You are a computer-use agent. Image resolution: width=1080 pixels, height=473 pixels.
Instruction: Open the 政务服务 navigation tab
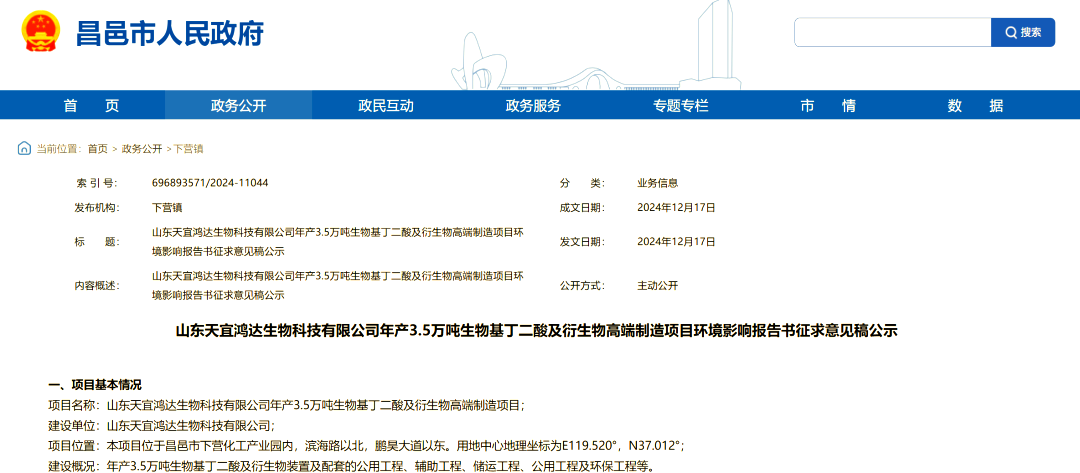coord(533,105)
